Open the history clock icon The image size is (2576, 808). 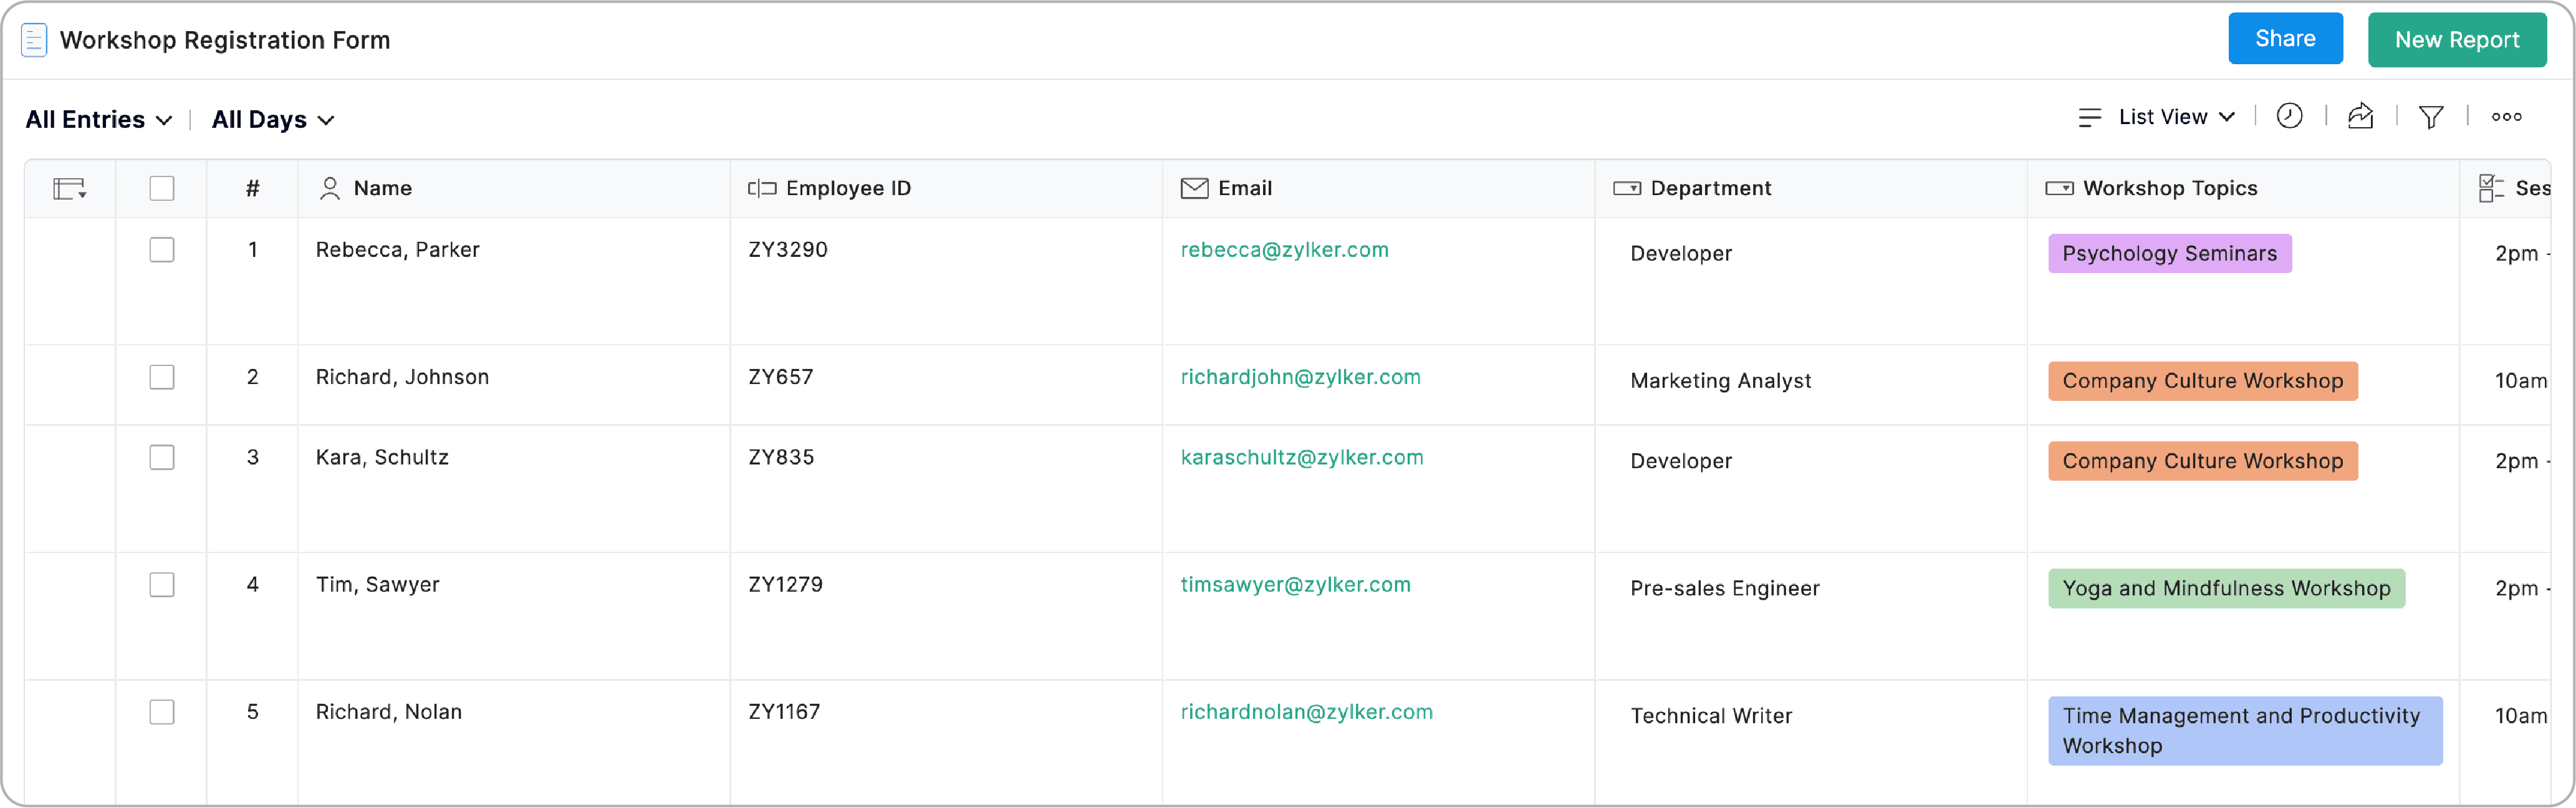2289,117
